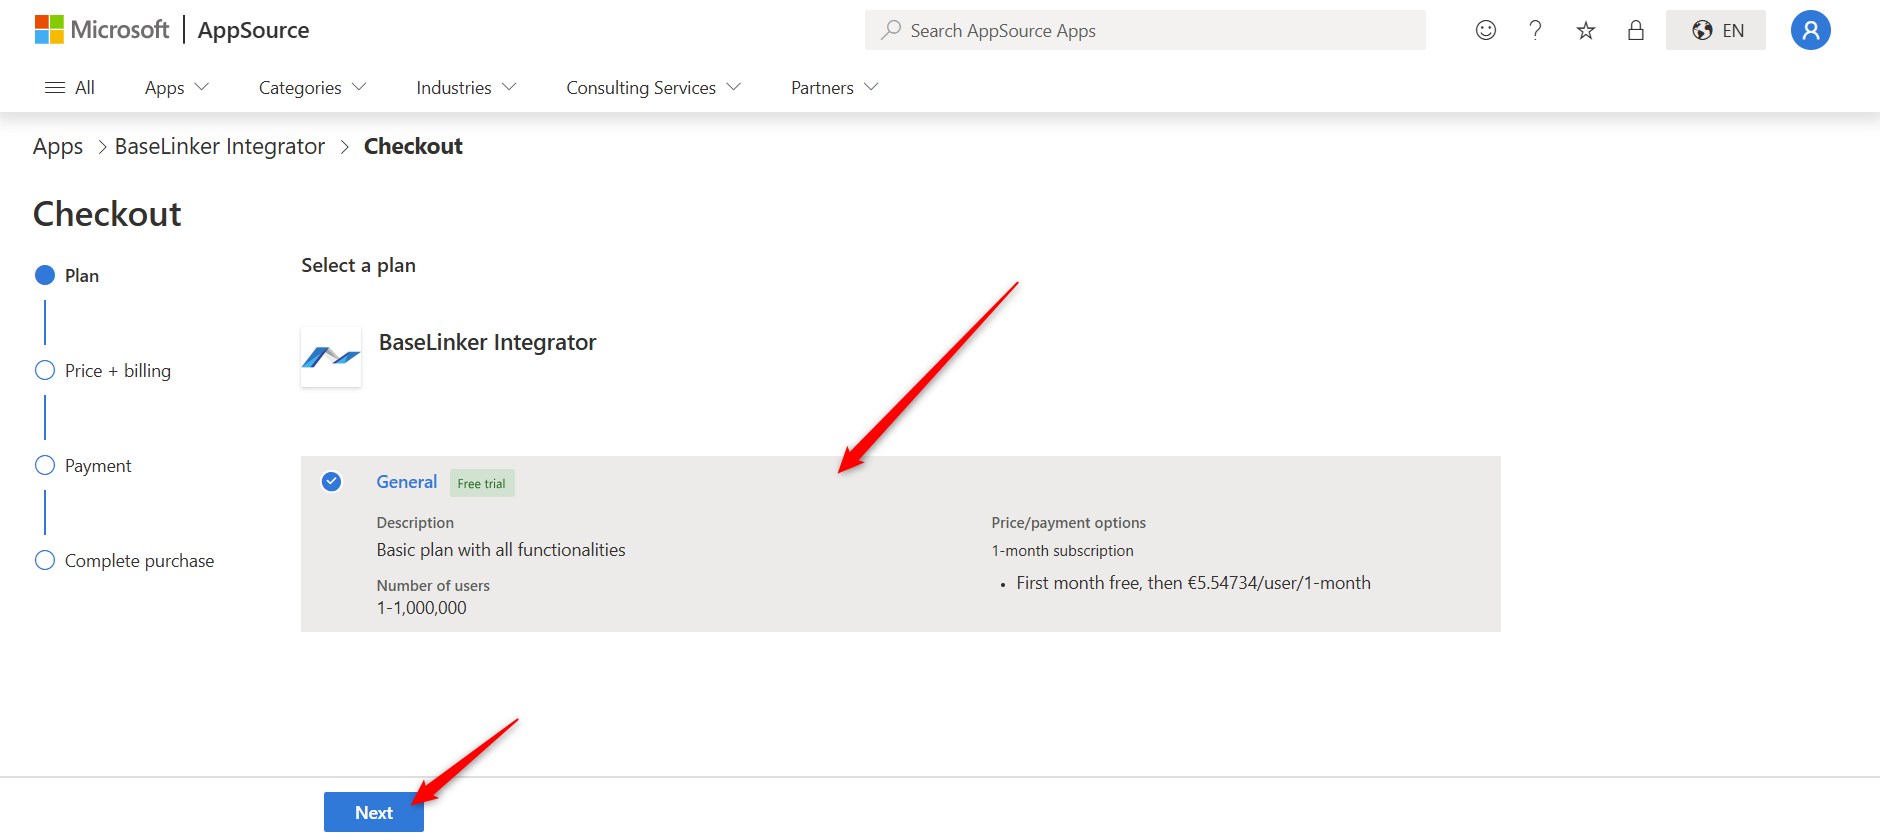The height and width of the screenshot is (840, 1880).
Task: Click the Microsoft logo
Action: (101, 30)
